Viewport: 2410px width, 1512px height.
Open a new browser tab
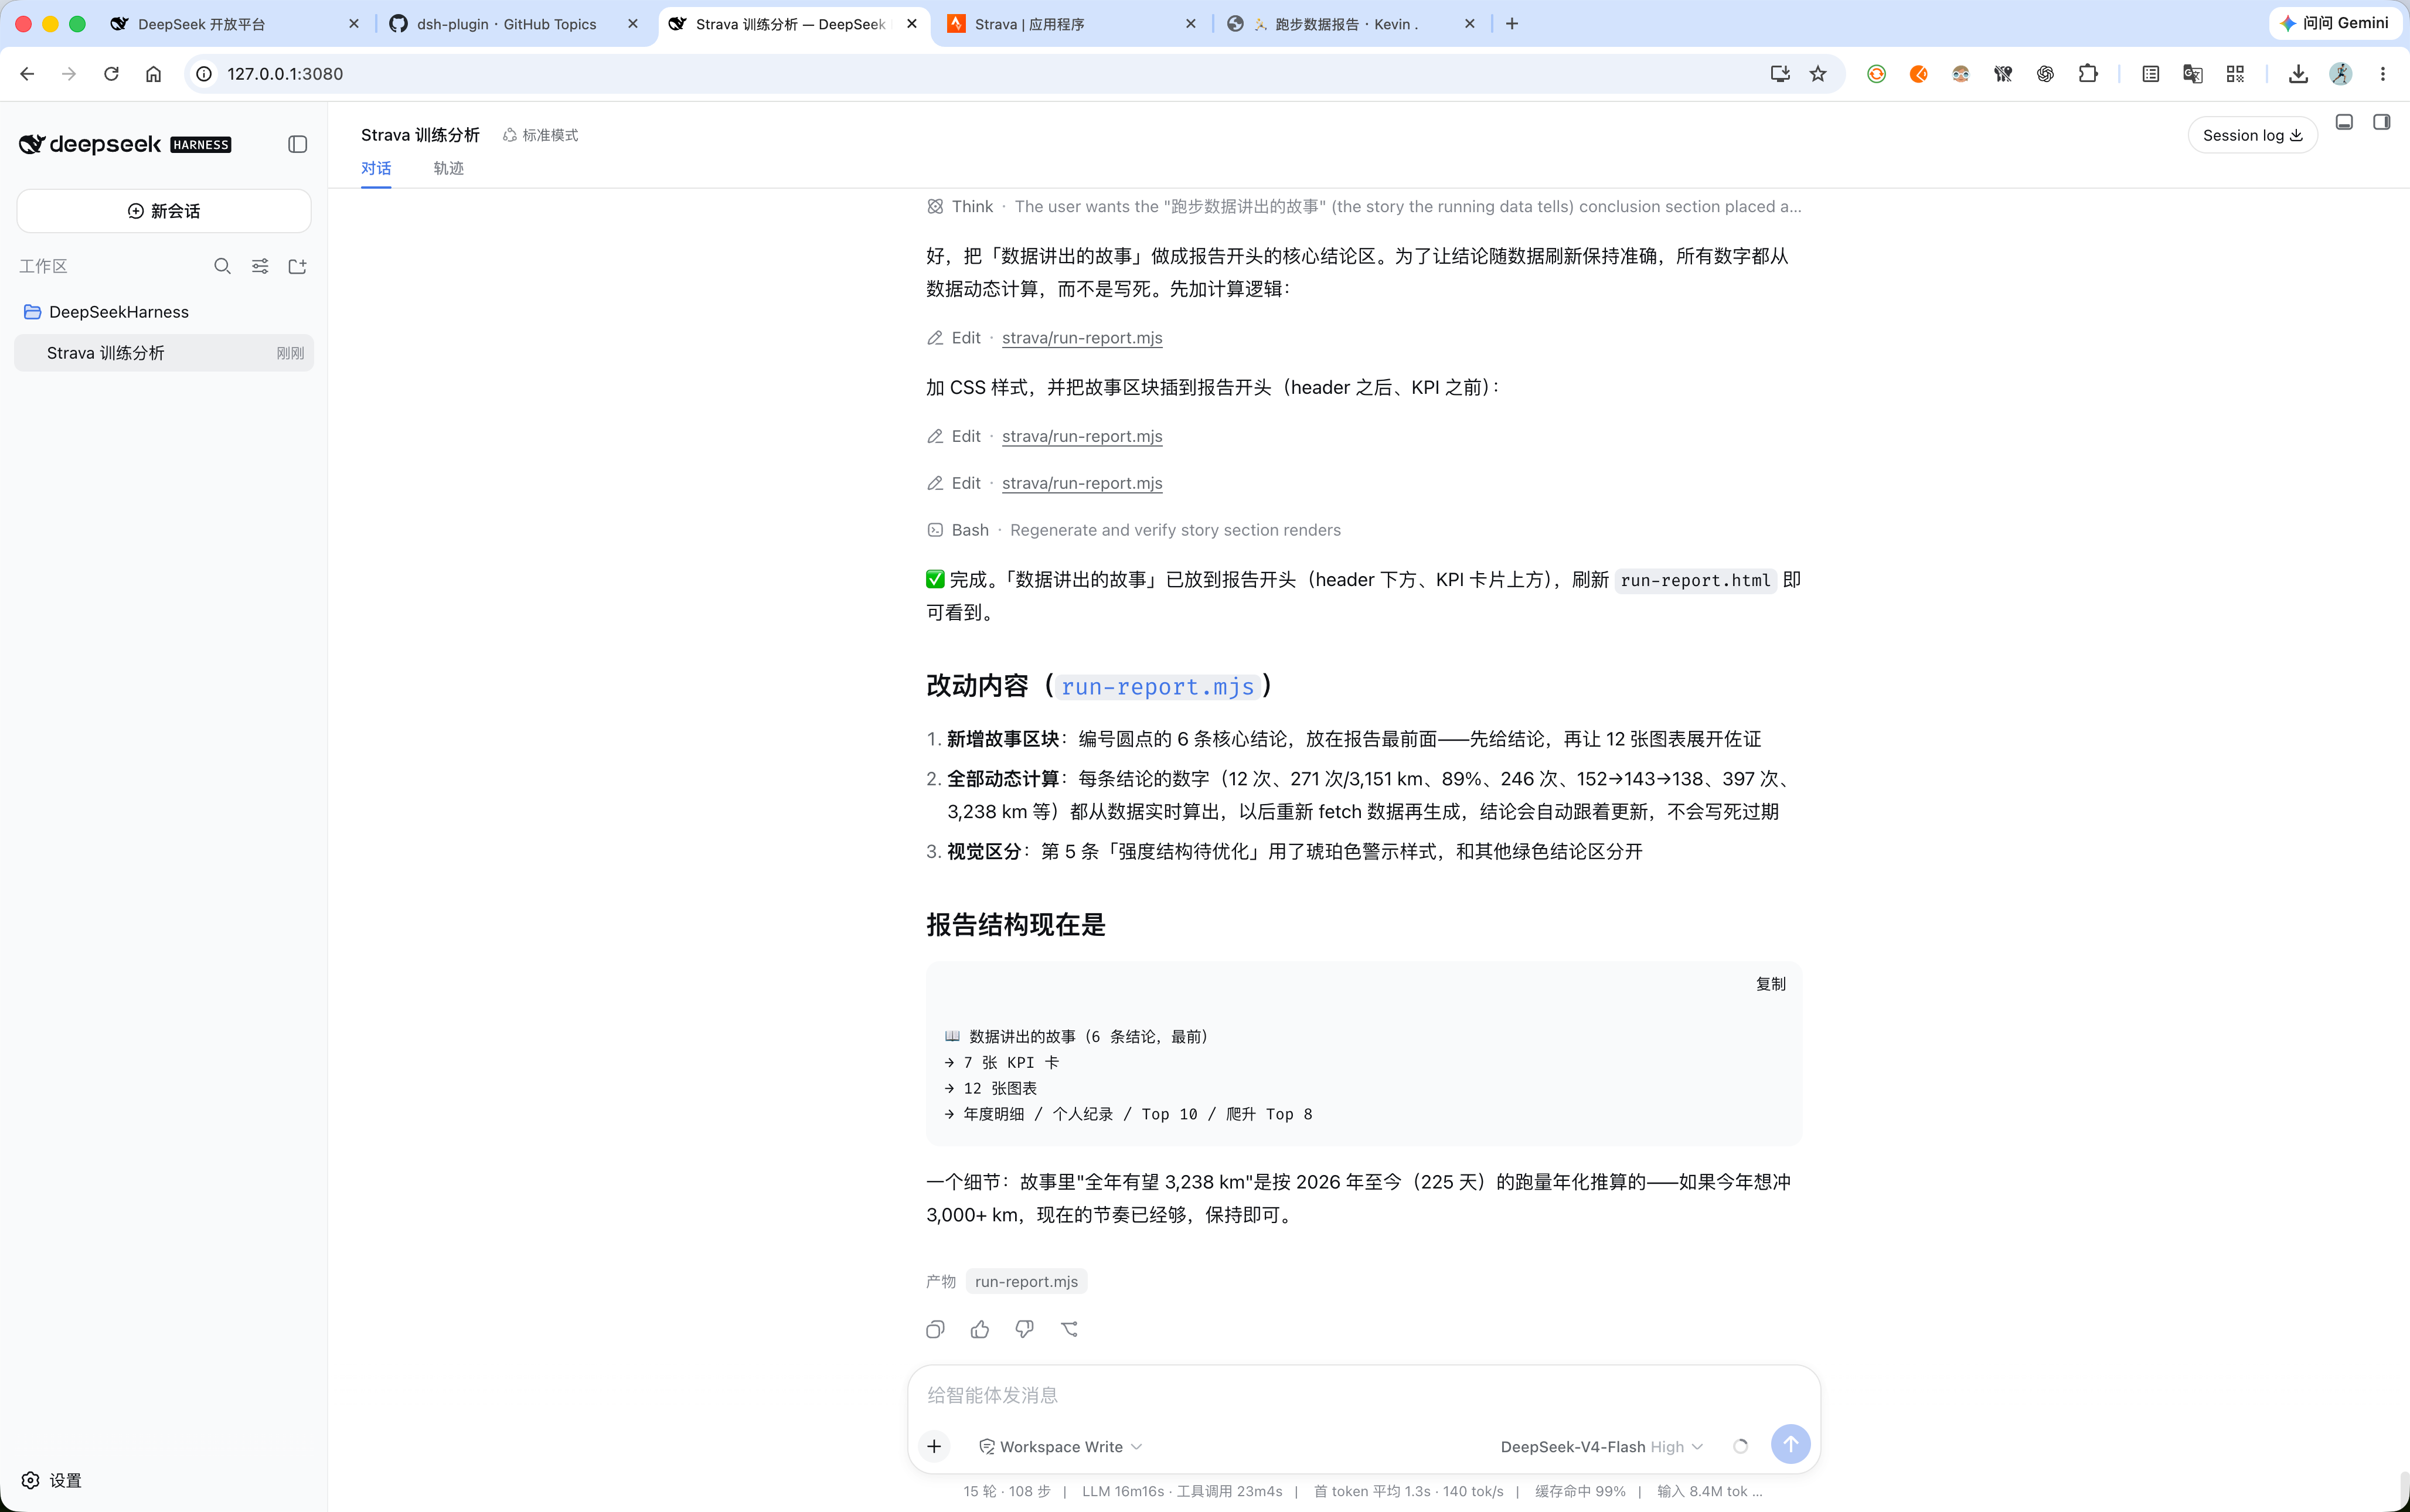(1512, 24)
